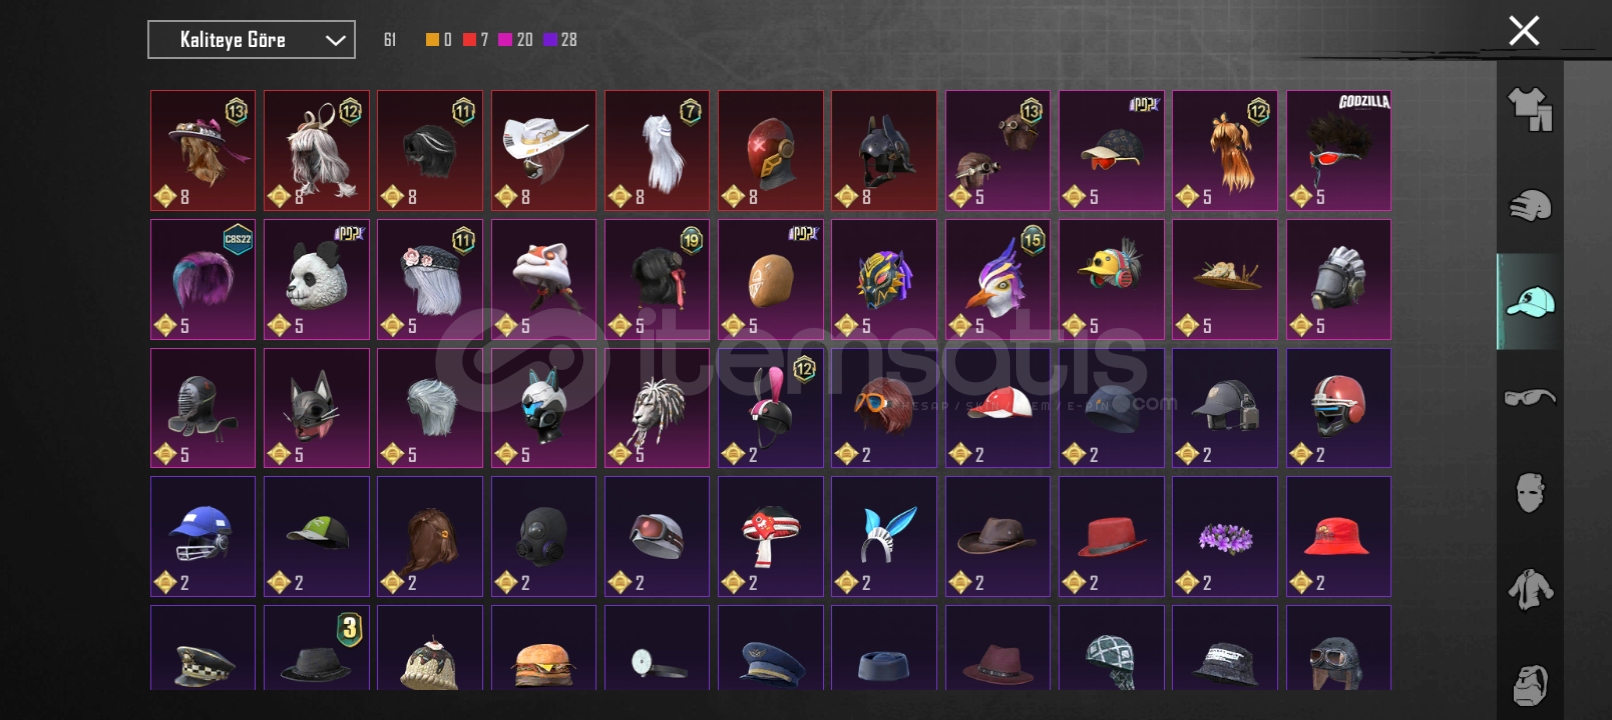Viewport: 1612px width, 720px height.
Task: Select the white cowboy hat item
Action: (543, 151)
